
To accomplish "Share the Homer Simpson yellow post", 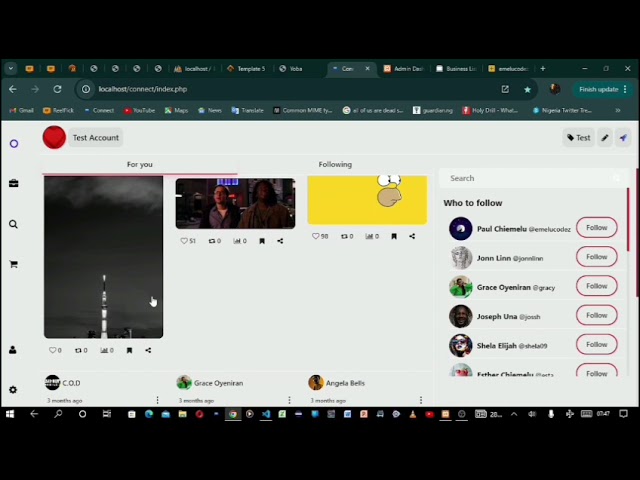I will point(412,236).
